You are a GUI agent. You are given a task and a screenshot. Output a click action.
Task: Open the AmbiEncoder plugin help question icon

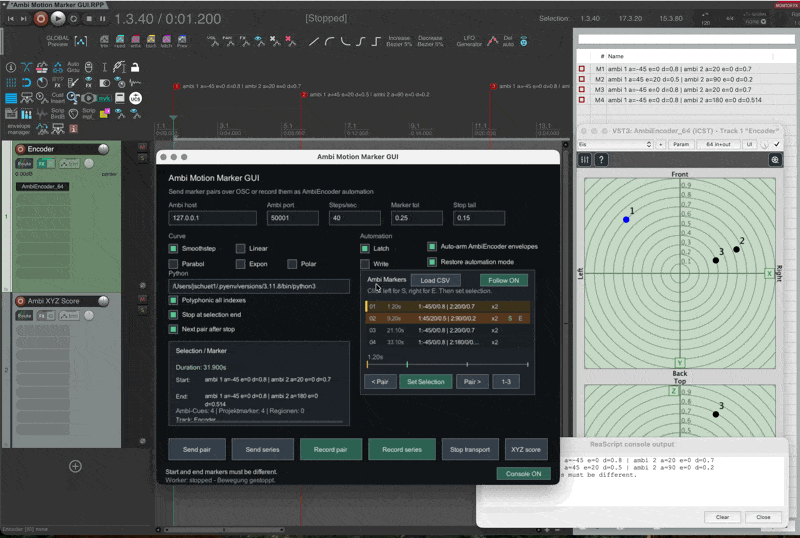pos(601,160)
